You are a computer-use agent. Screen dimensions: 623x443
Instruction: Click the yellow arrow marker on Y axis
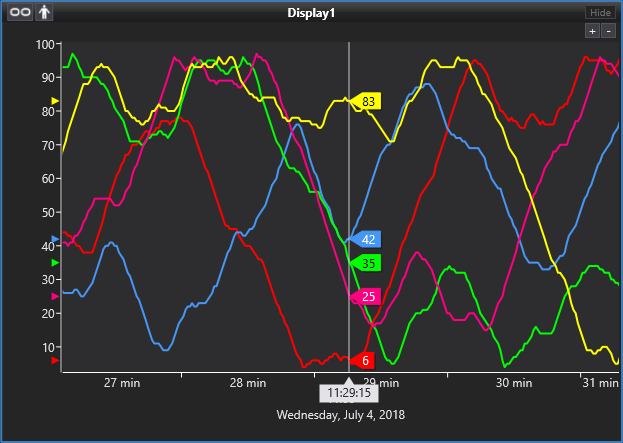coord(56,101)
